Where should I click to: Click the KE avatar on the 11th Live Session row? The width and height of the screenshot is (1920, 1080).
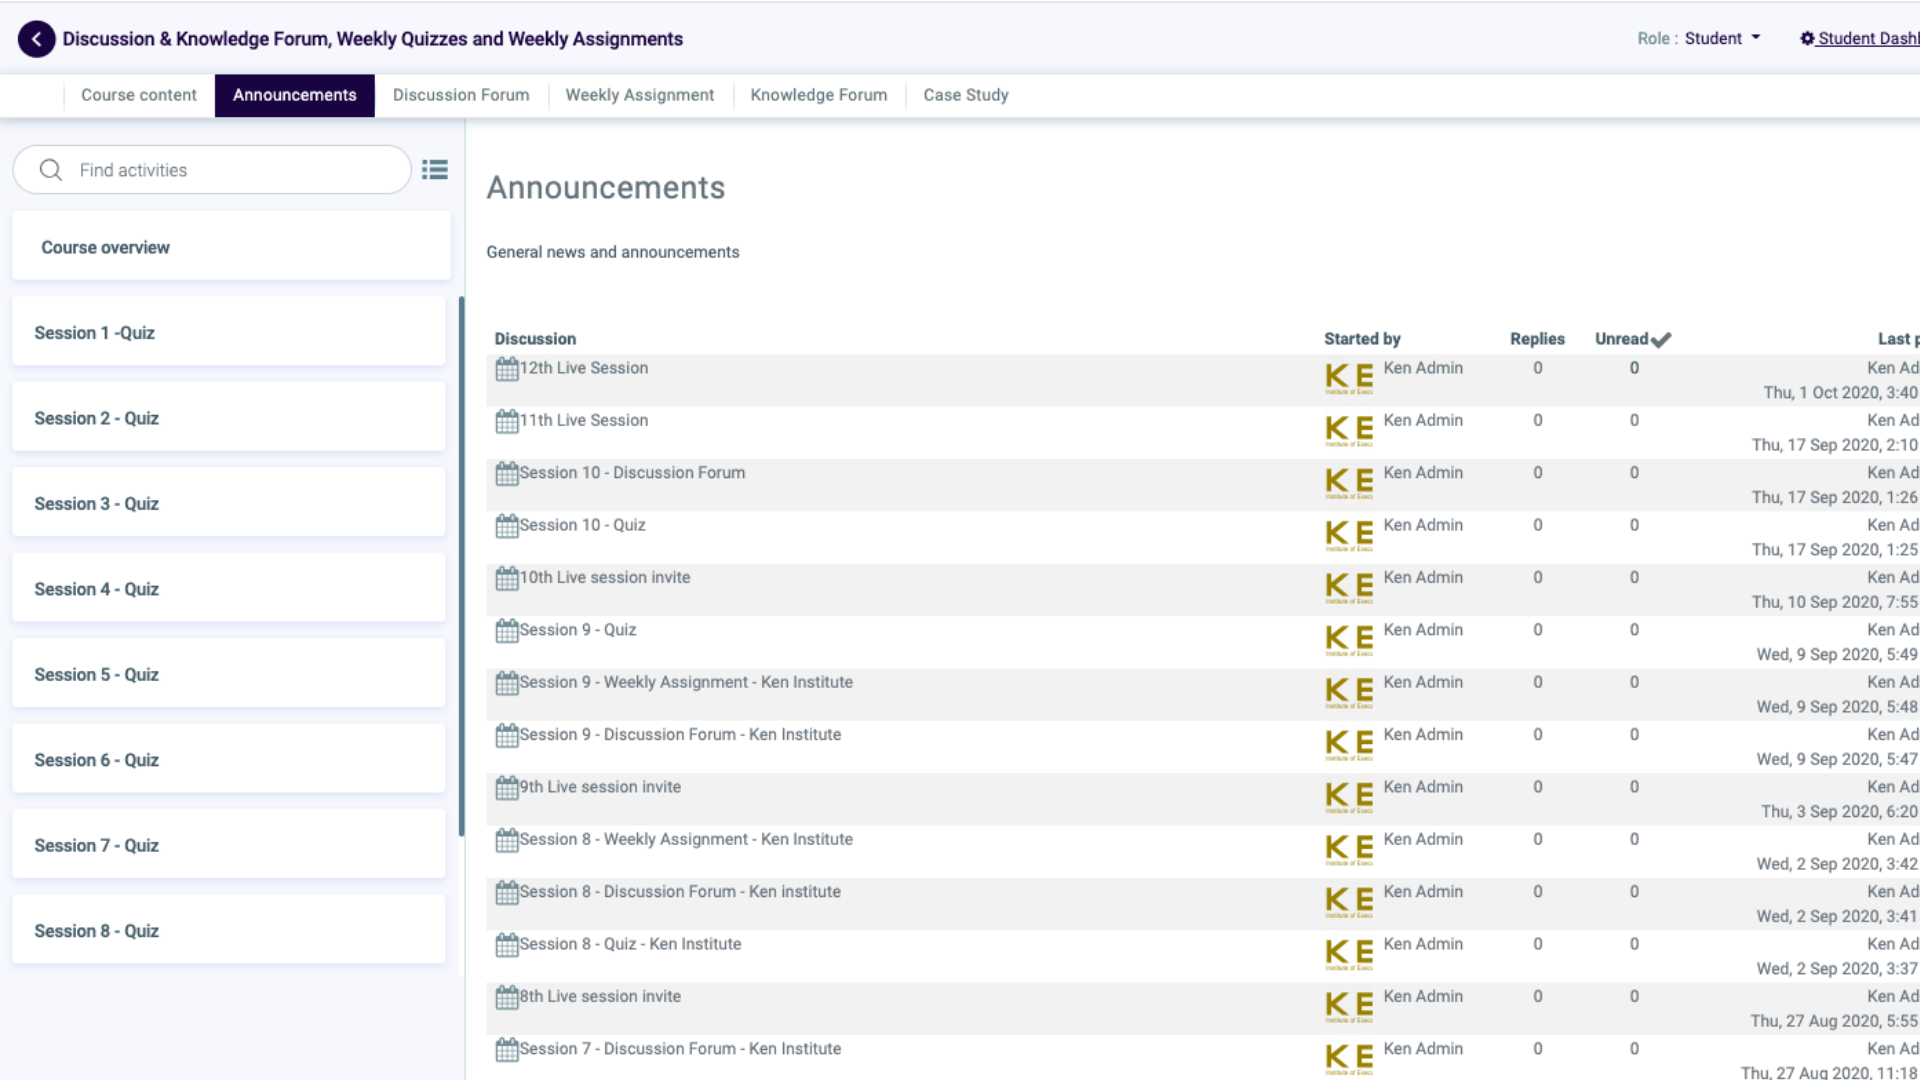(1349, 430)
